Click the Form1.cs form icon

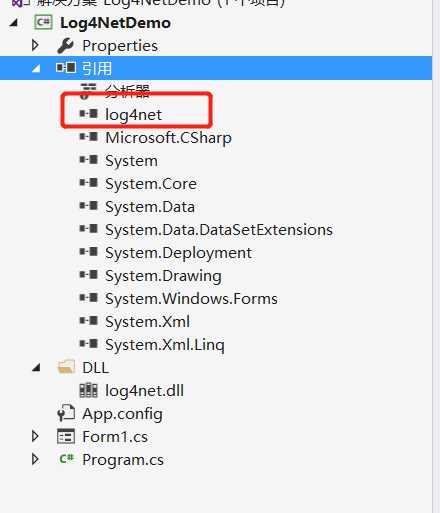pyautogui.click(x=66, y=436)
